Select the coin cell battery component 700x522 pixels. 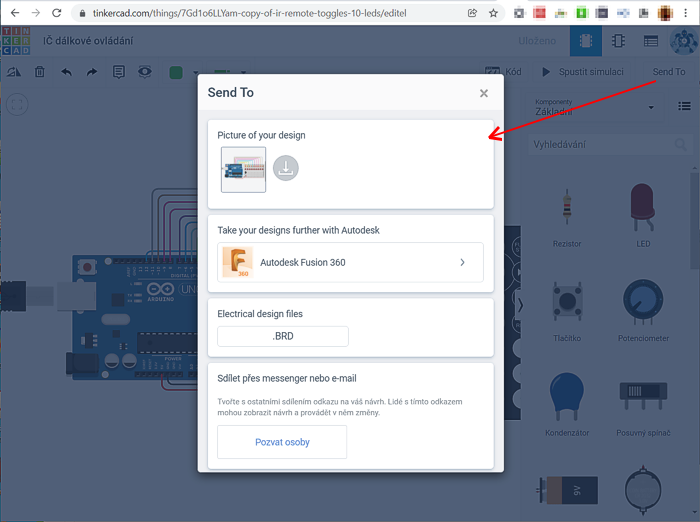[x=643, y=490]
